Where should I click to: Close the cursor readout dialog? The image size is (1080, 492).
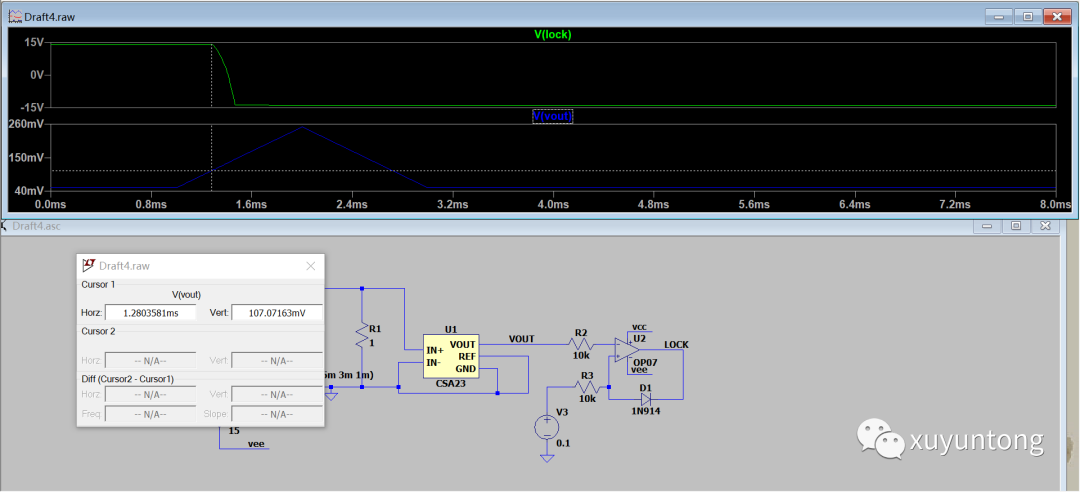pyautogui.click(x=310, y=266)
